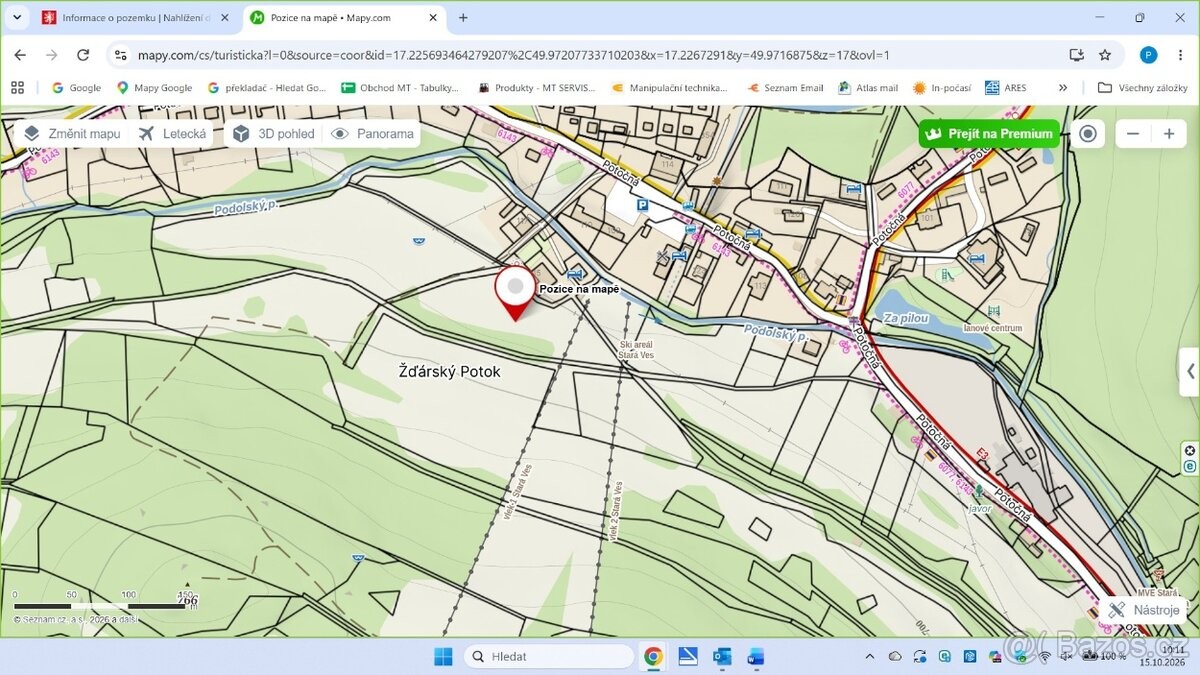Open the Atlas mail bookmark
The image size is (1200, 675).
[868, 88]
